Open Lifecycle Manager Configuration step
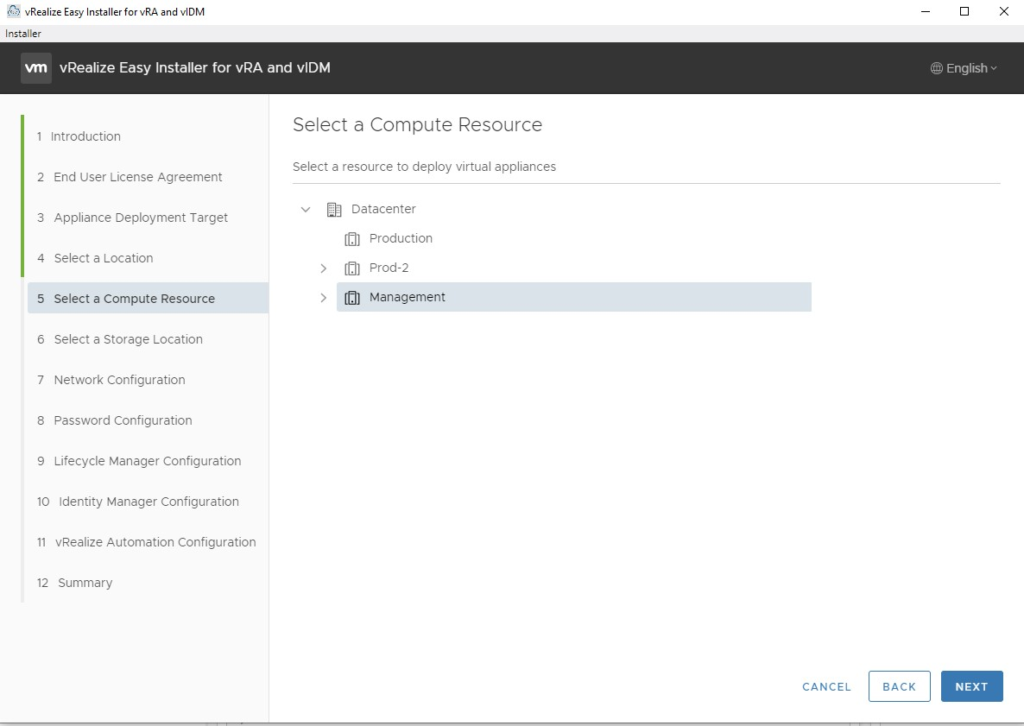The image size is (1024, 726). point(139,460)
